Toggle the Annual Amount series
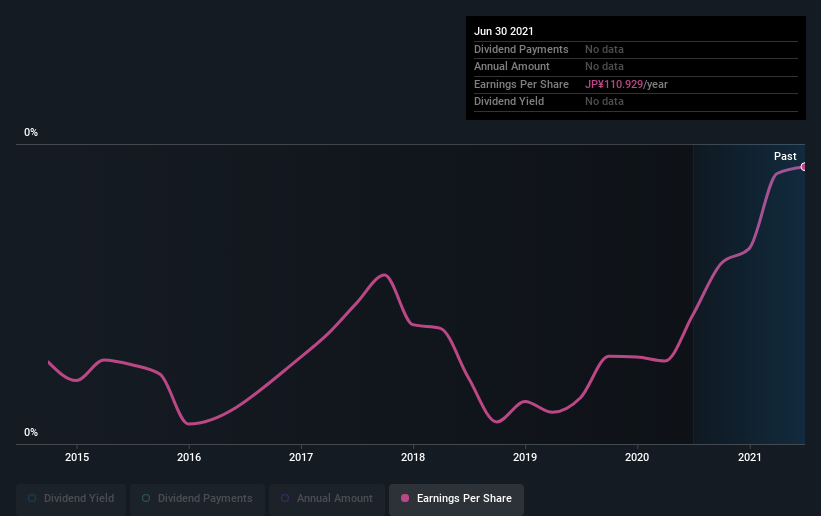 327,498
